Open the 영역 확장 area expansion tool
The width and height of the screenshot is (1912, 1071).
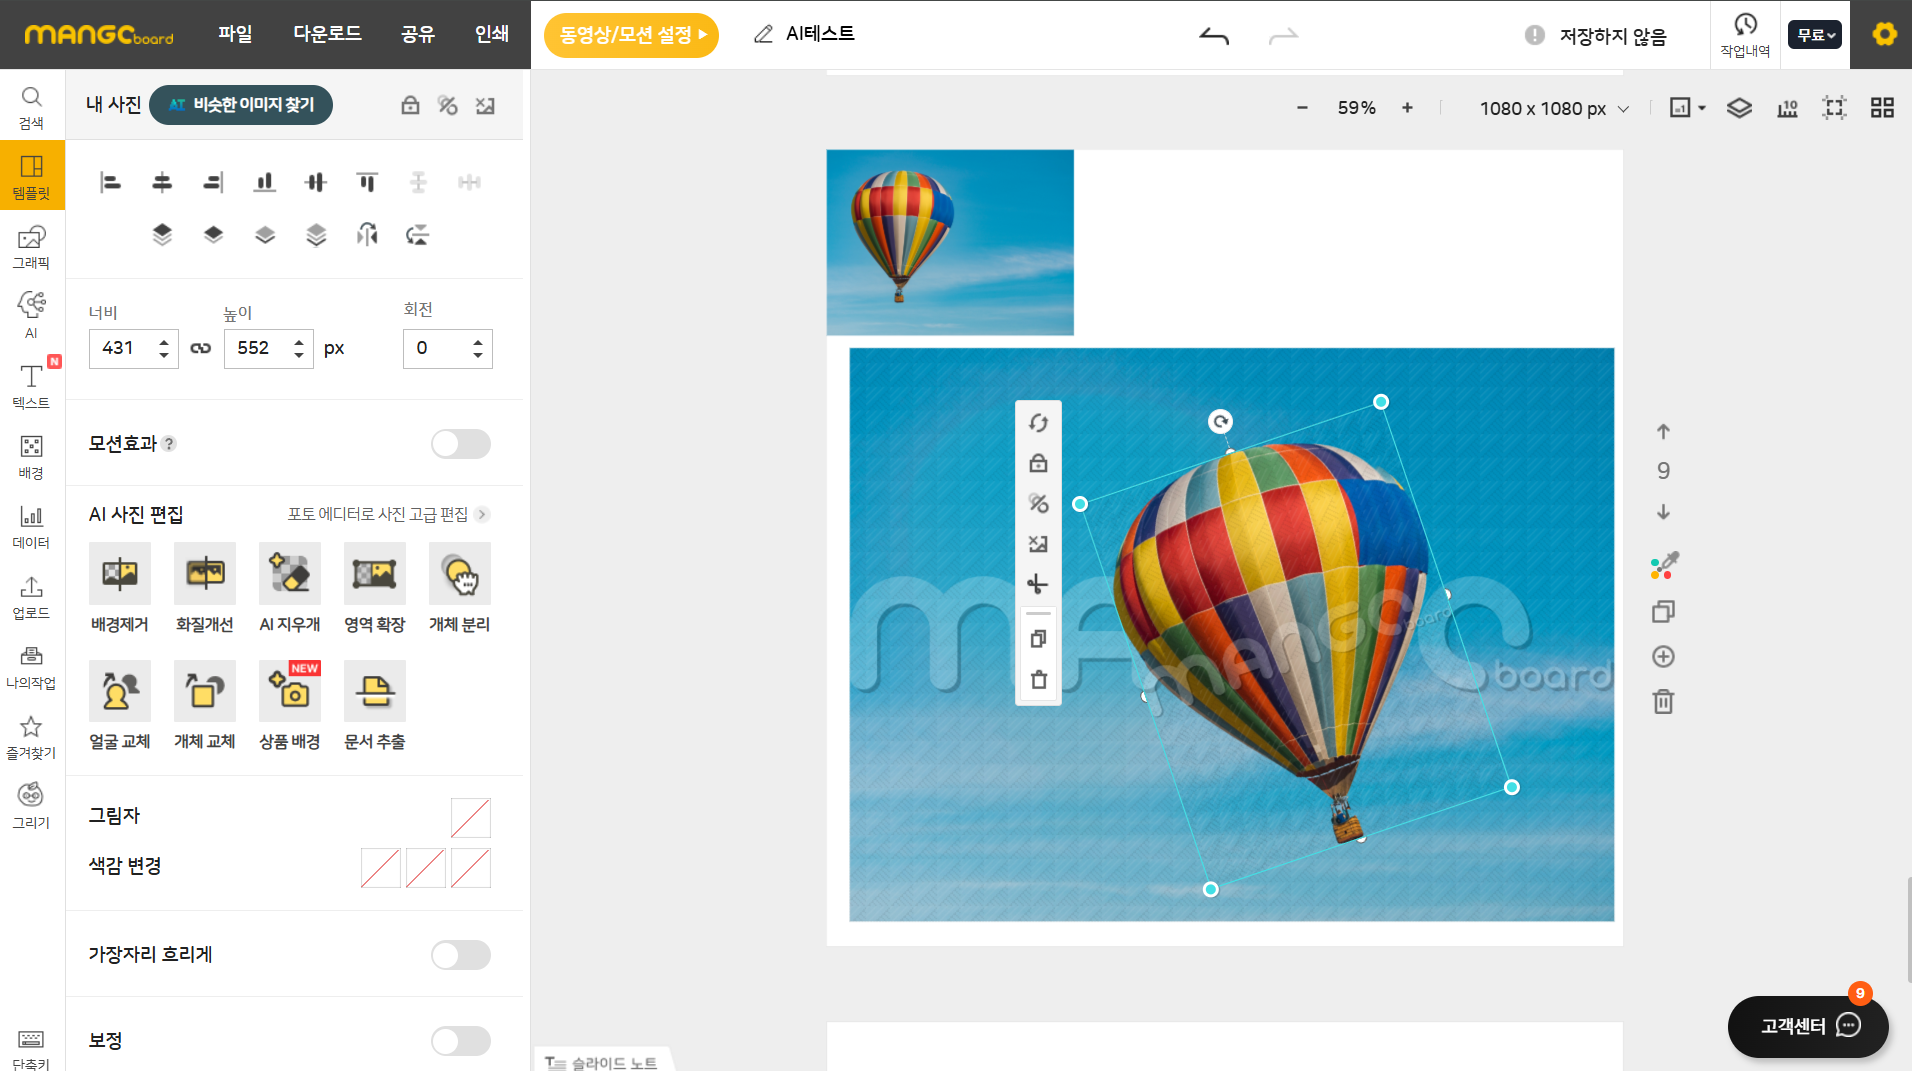pos(375,588)
